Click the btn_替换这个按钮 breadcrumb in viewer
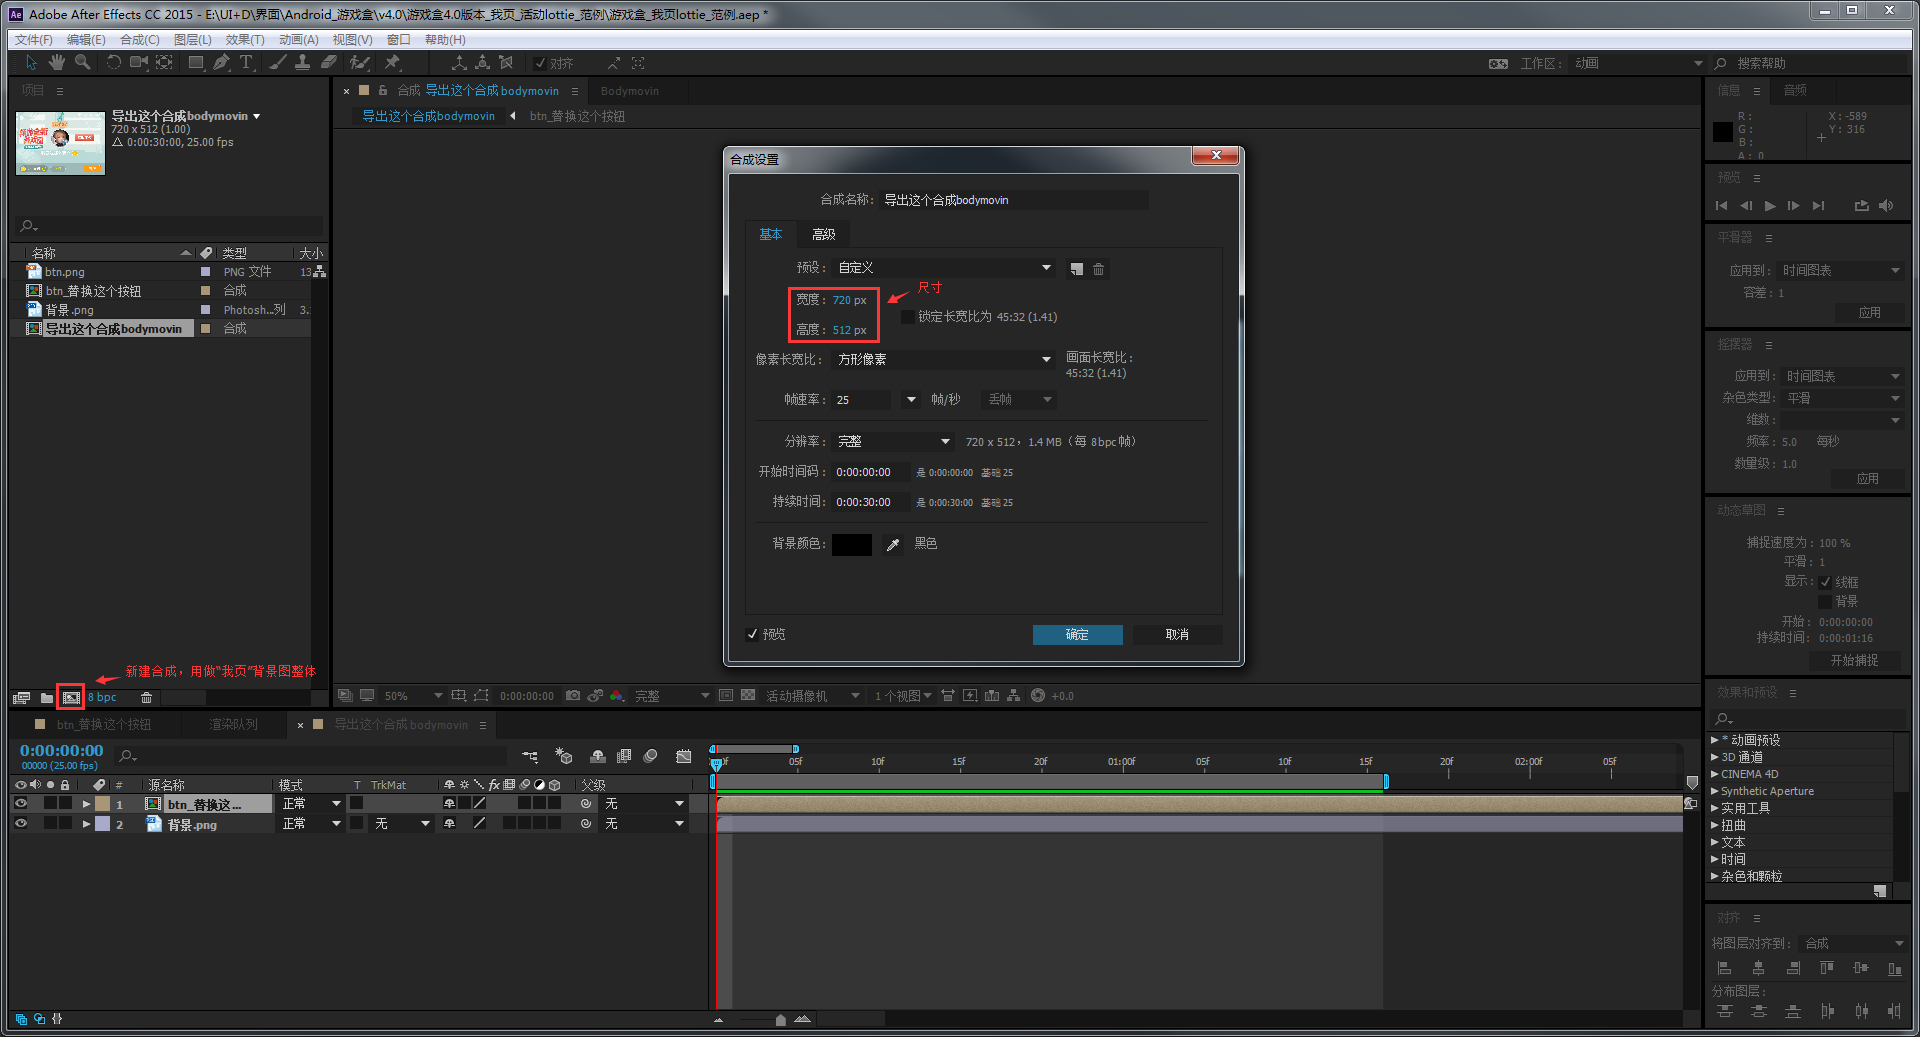The width and height of the screenshot is (1920, 1037). (x=577, y=117)
